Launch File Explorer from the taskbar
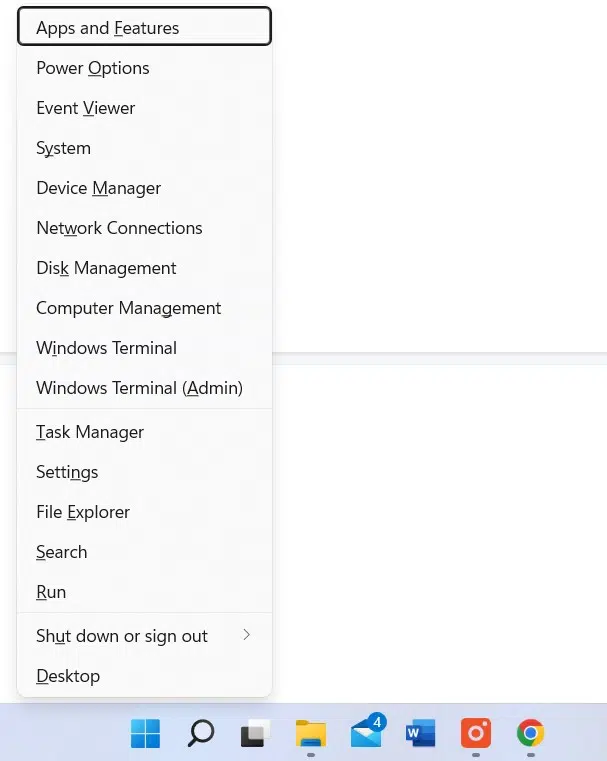Screen dimensions: 607x761 311,734
